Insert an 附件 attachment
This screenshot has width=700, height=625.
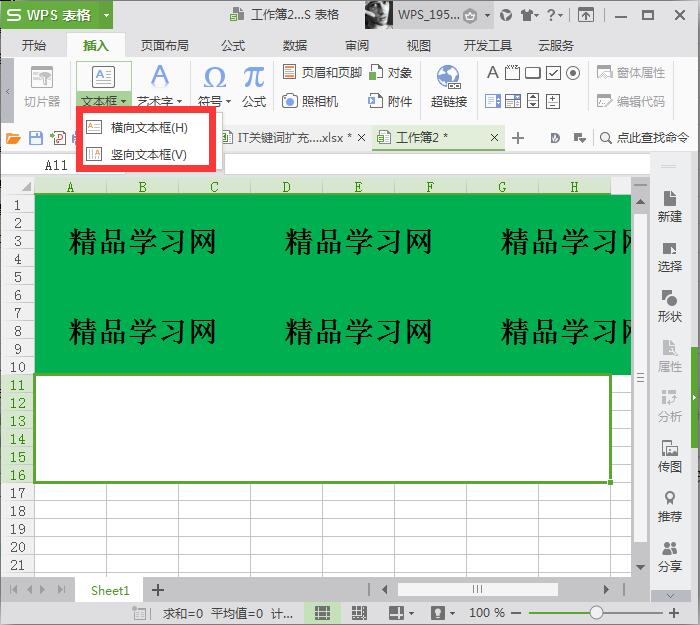390,101
